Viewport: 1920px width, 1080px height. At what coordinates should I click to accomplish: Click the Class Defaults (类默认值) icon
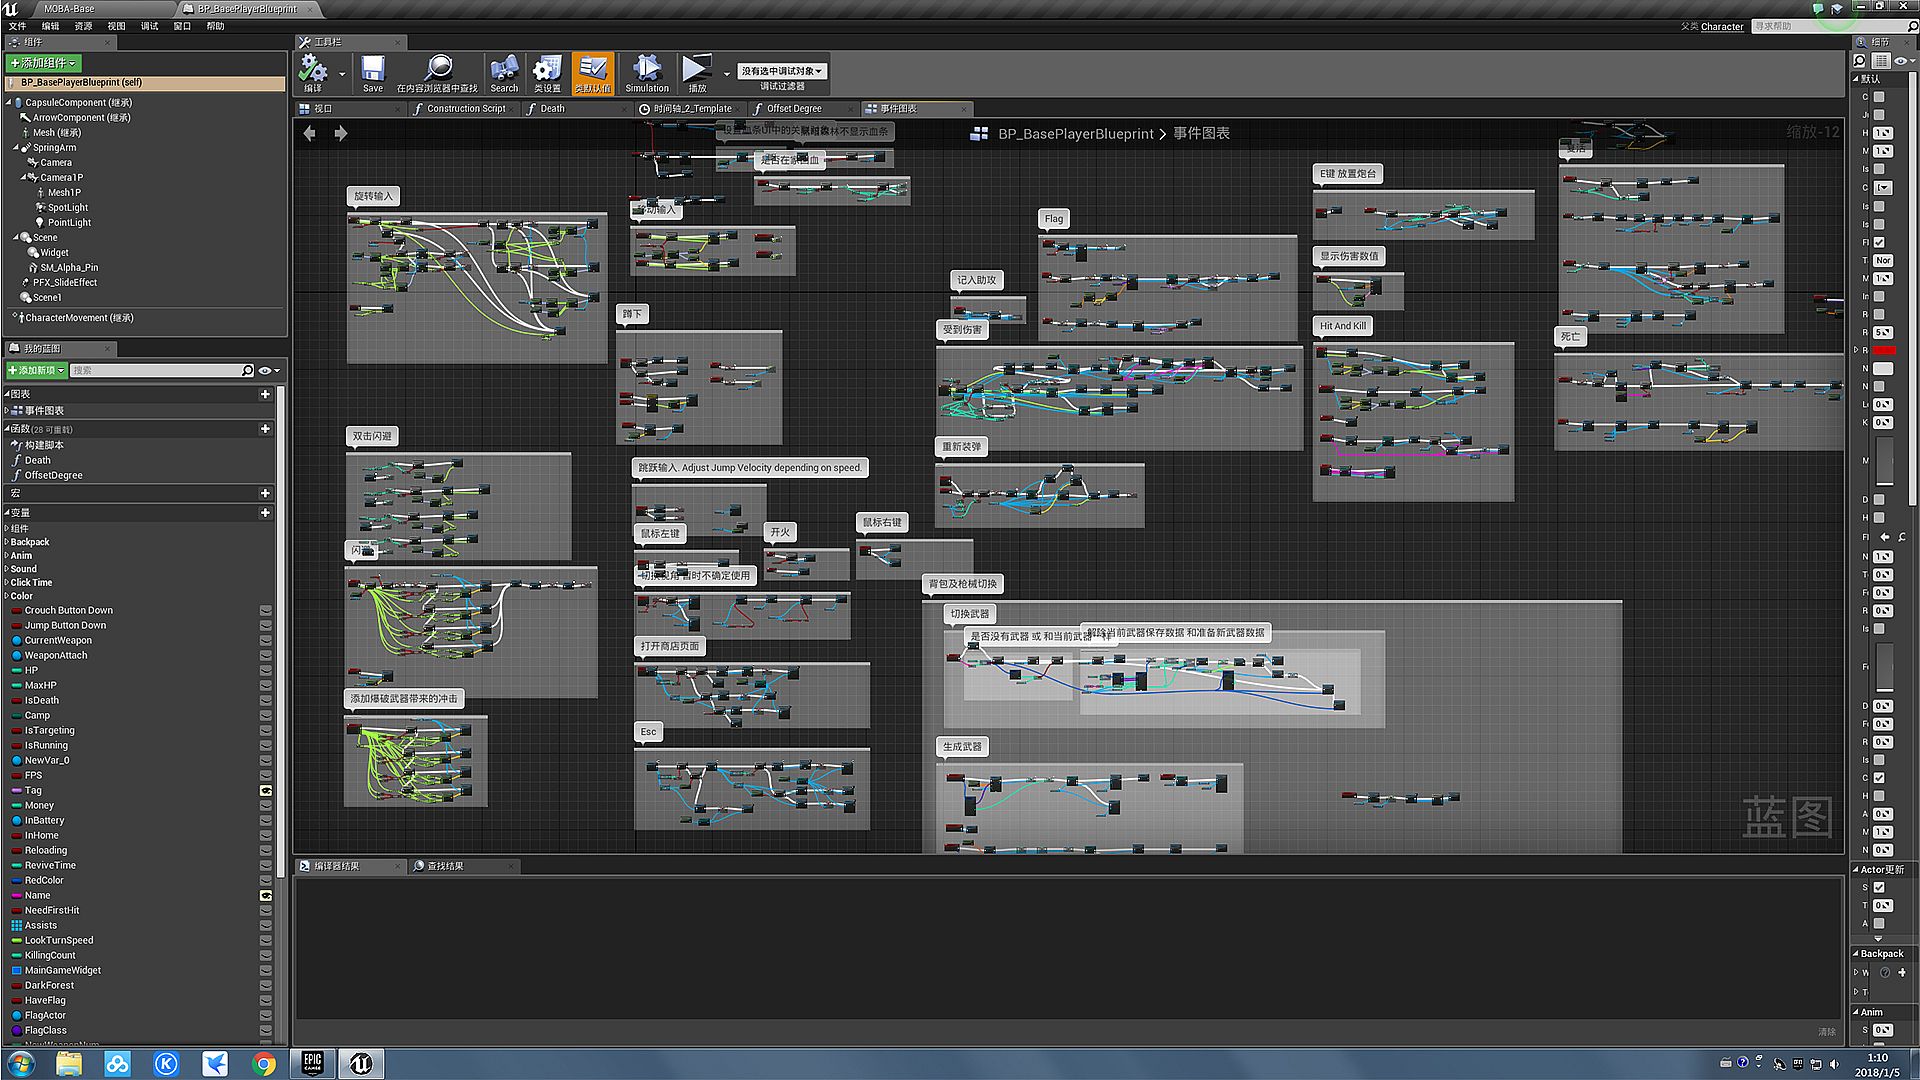(x=593, y=71)
